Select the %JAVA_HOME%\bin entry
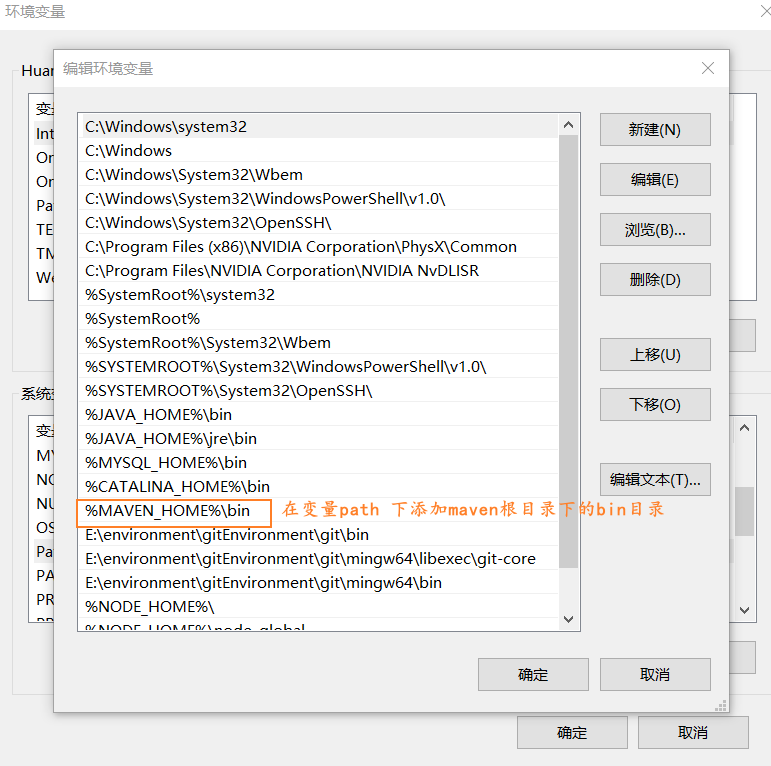The image size is (771, 766). click(x=319, y=414)
